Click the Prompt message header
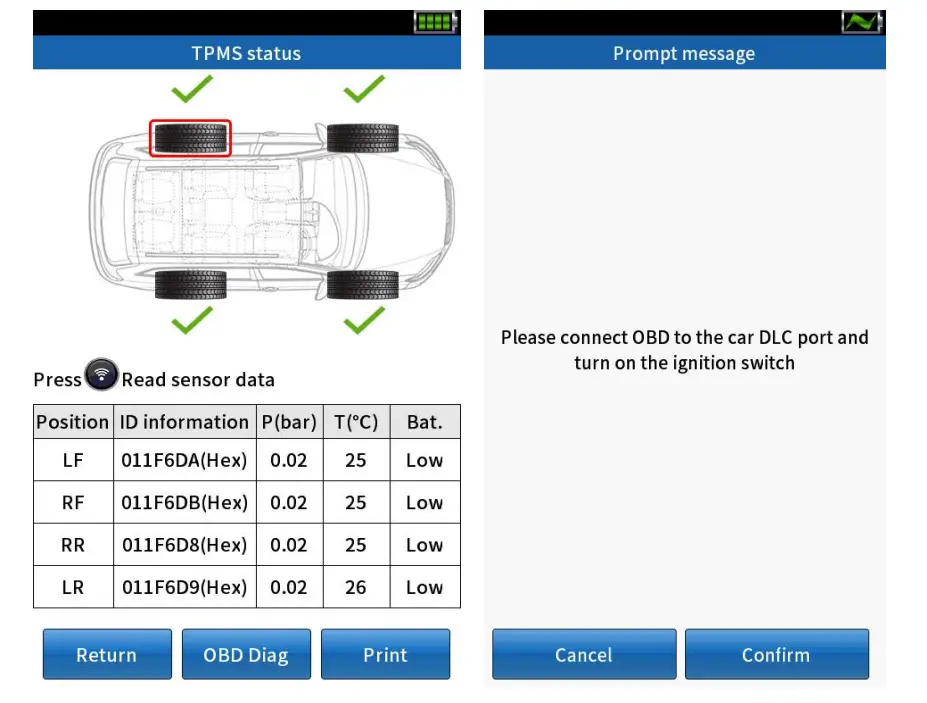Screen dimensions: 927x703 pos(683,53)
